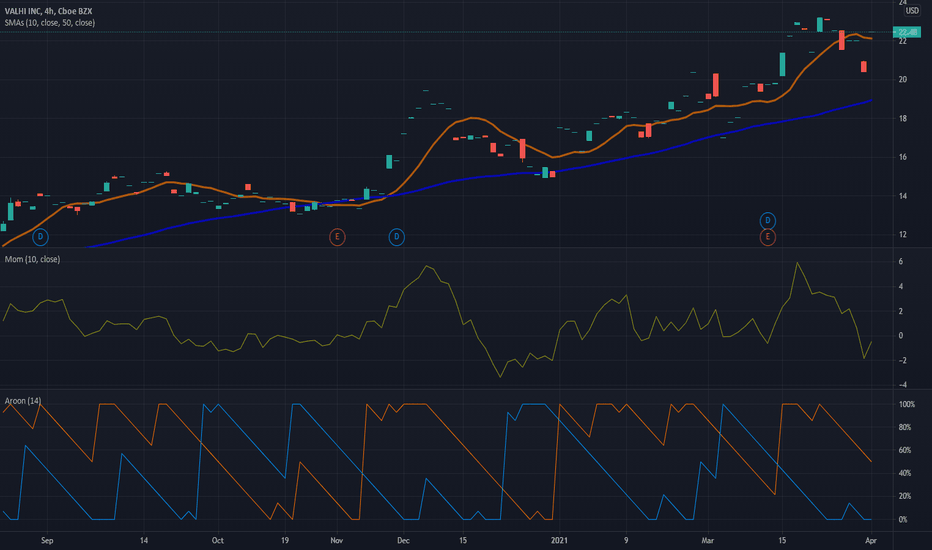Click the dividend D marker near Dec
Viewport: 932px width, 550px height.
(x=396, y=237)
